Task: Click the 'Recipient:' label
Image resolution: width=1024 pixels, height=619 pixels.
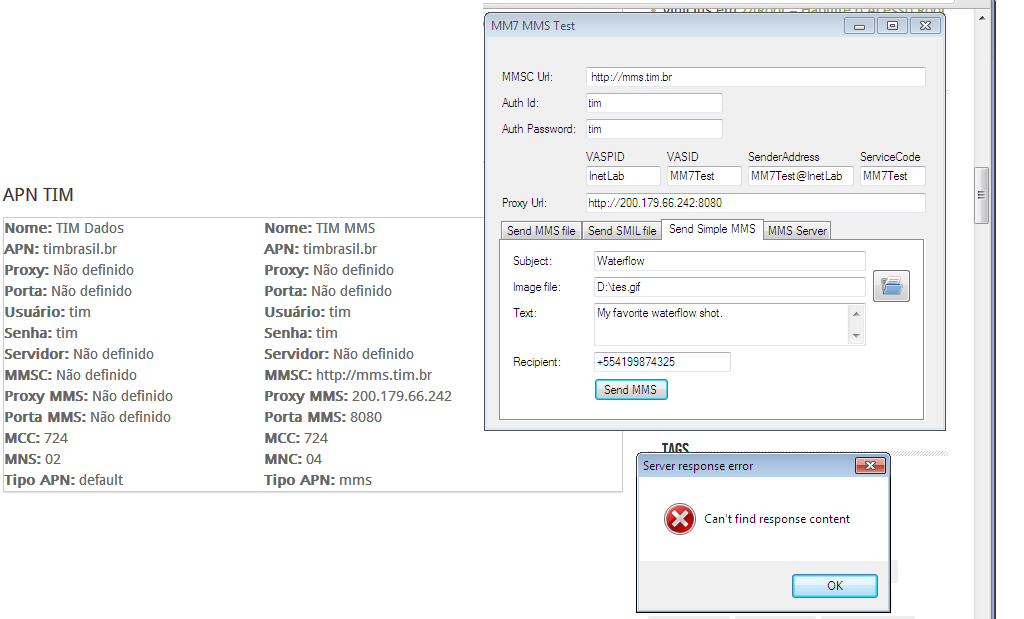Action: [x=537, y=362]
